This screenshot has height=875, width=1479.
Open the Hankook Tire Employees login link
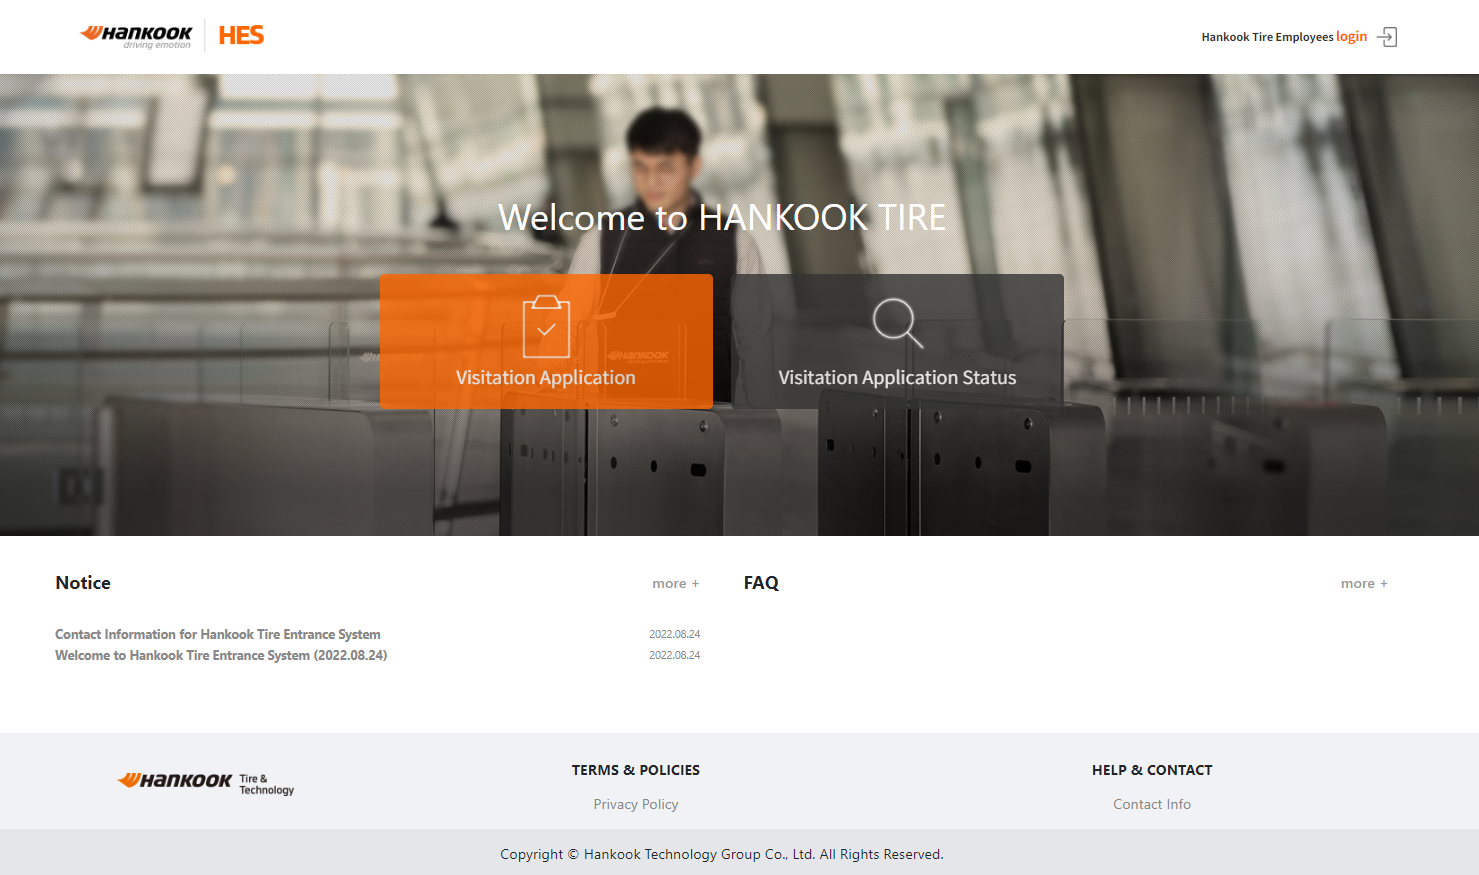click(1283, 37)
